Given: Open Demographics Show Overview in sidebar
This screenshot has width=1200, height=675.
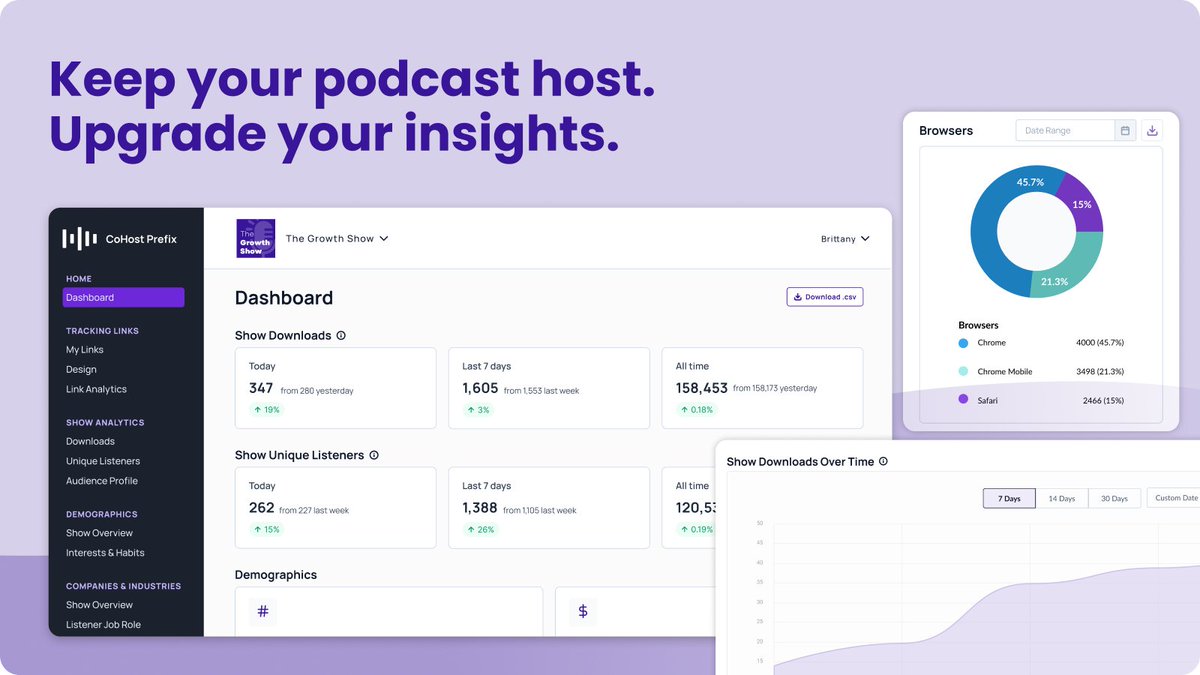Looking at the screenshot, I should click(x=99, y=533).
